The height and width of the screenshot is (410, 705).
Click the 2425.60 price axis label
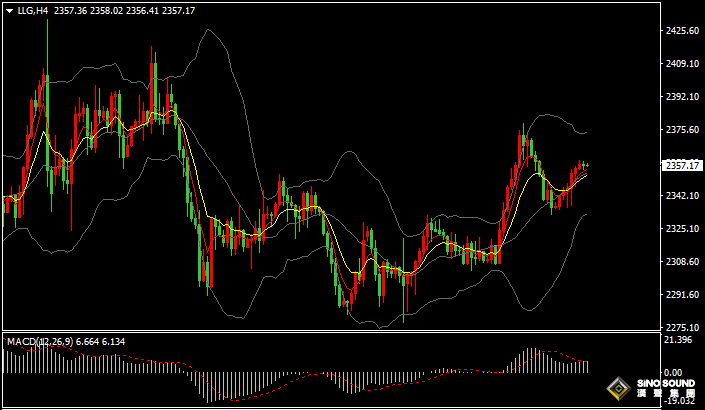682,31
